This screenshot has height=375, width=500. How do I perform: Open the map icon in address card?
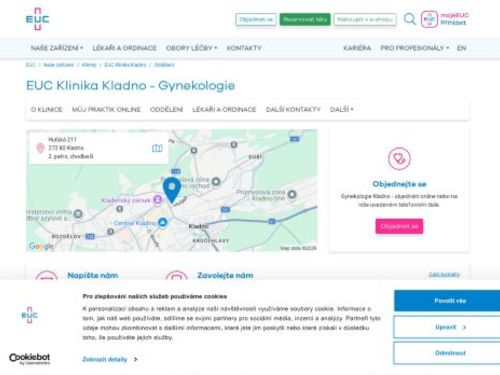click(157, 148)
